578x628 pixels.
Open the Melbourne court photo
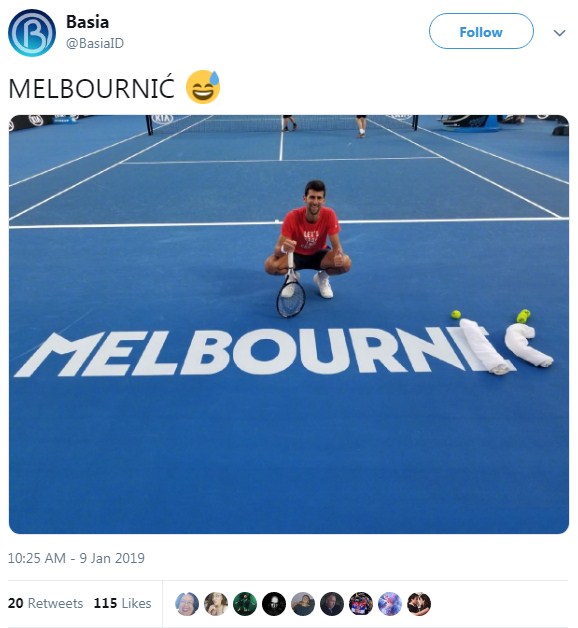[x=289, y=324]
